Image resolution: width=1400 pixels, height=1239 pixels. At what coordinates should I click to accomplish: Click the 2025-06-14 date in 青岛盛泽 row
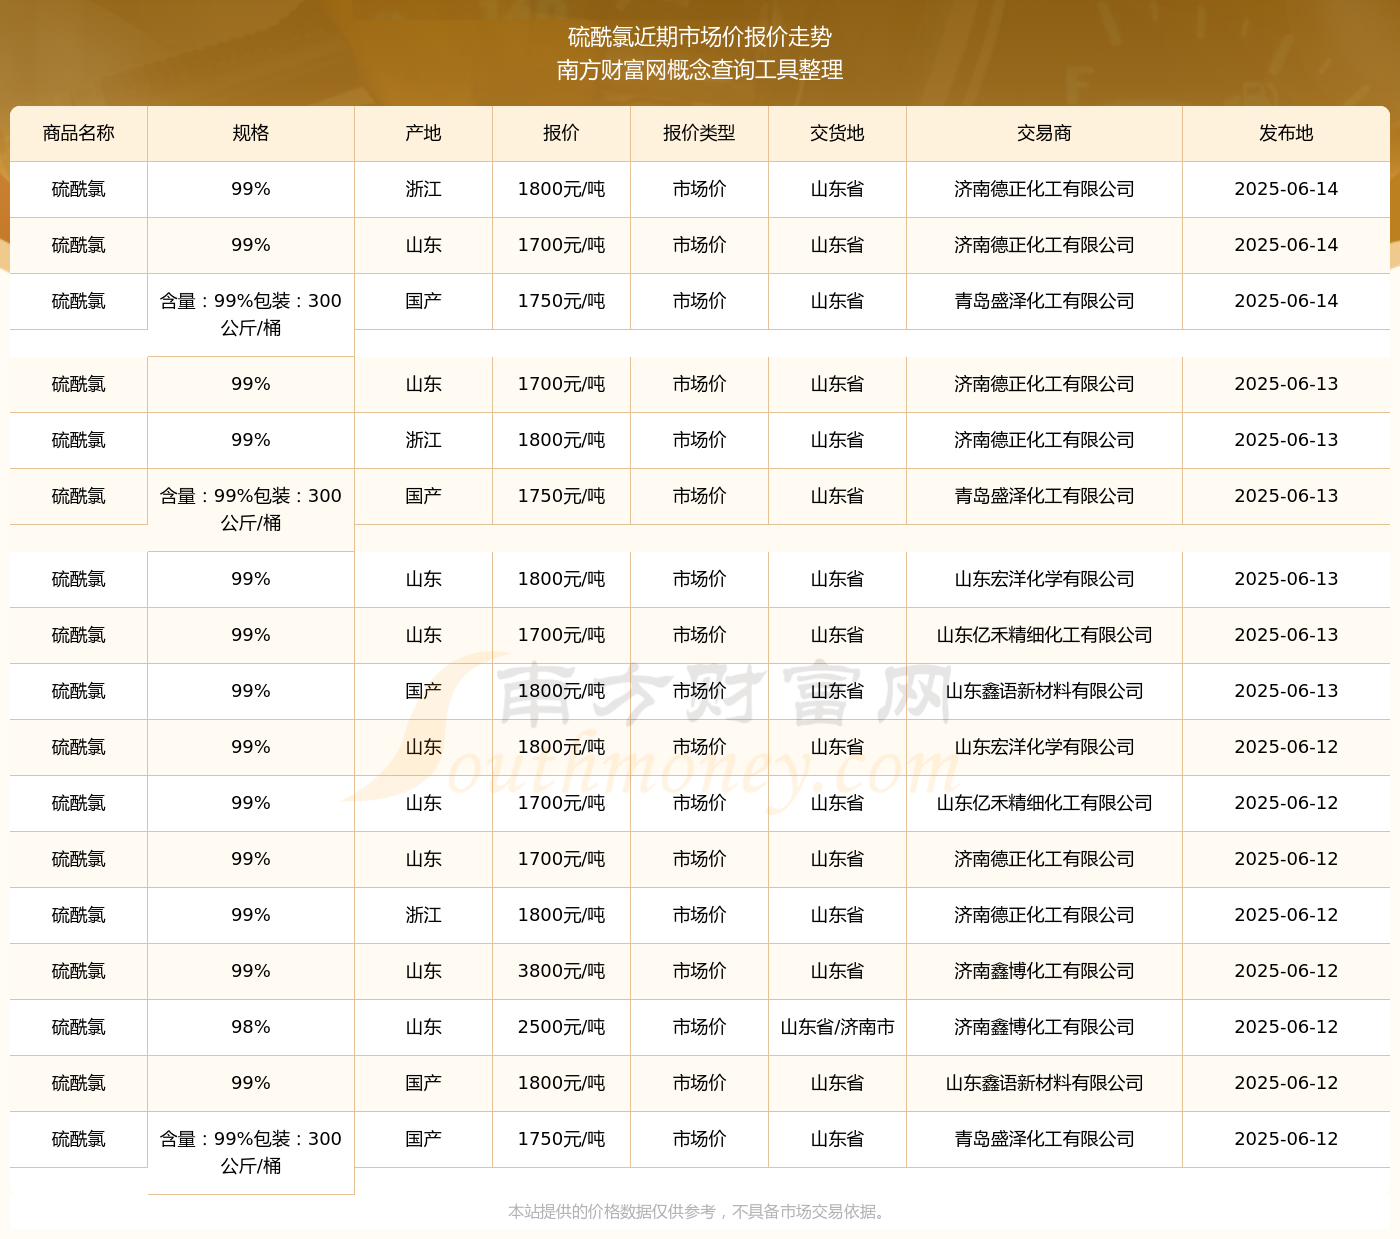point(1287,301)
